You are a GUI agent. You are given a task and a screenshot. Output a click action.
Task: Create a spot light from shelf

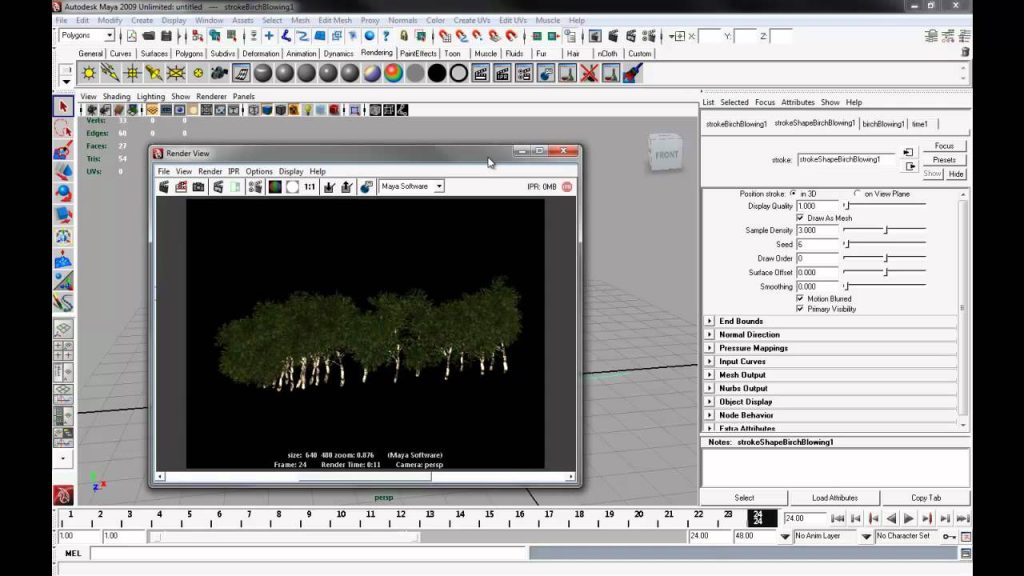pos(154,73)
